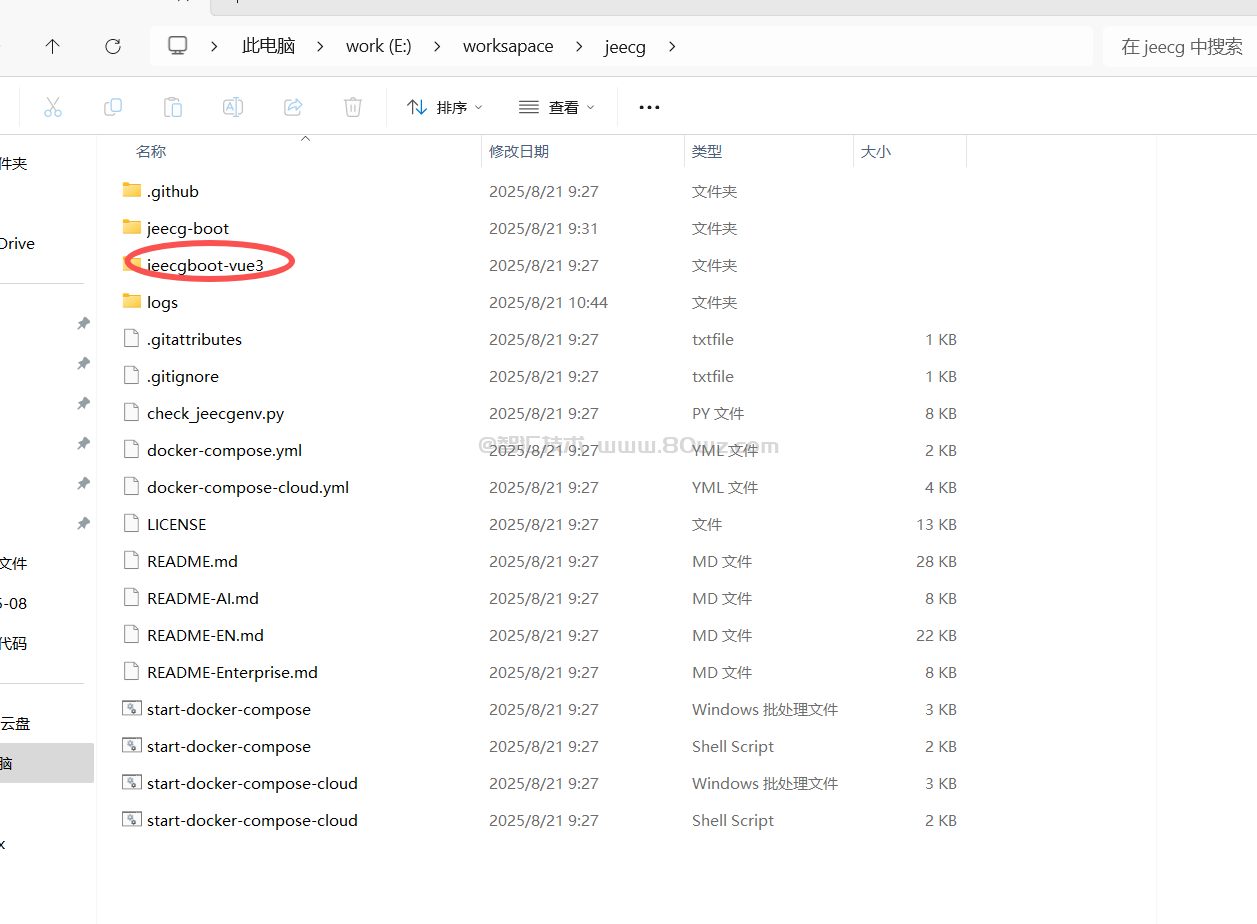Click the README.md file icon
The width and height of the screenshot is (1257, 924).
[131, 560]
